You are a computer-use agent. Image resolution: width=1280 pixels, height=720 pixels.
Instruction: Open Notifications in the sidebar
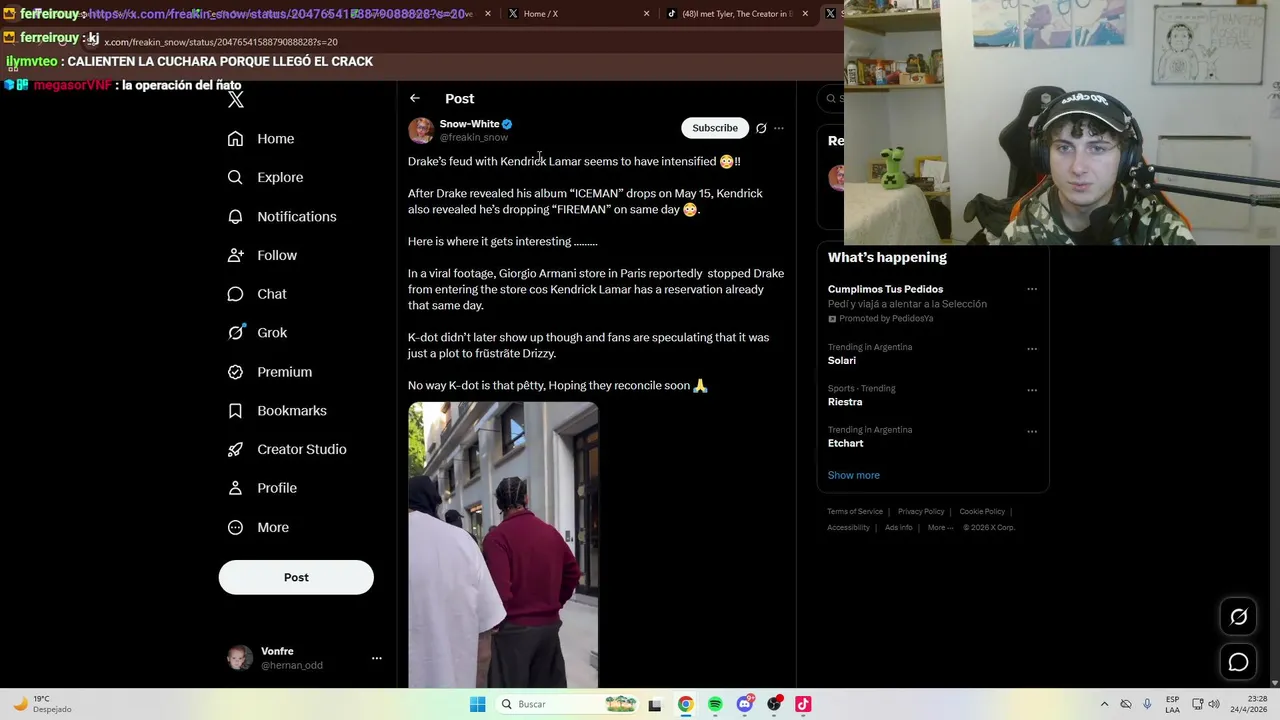tap(282, 216)
